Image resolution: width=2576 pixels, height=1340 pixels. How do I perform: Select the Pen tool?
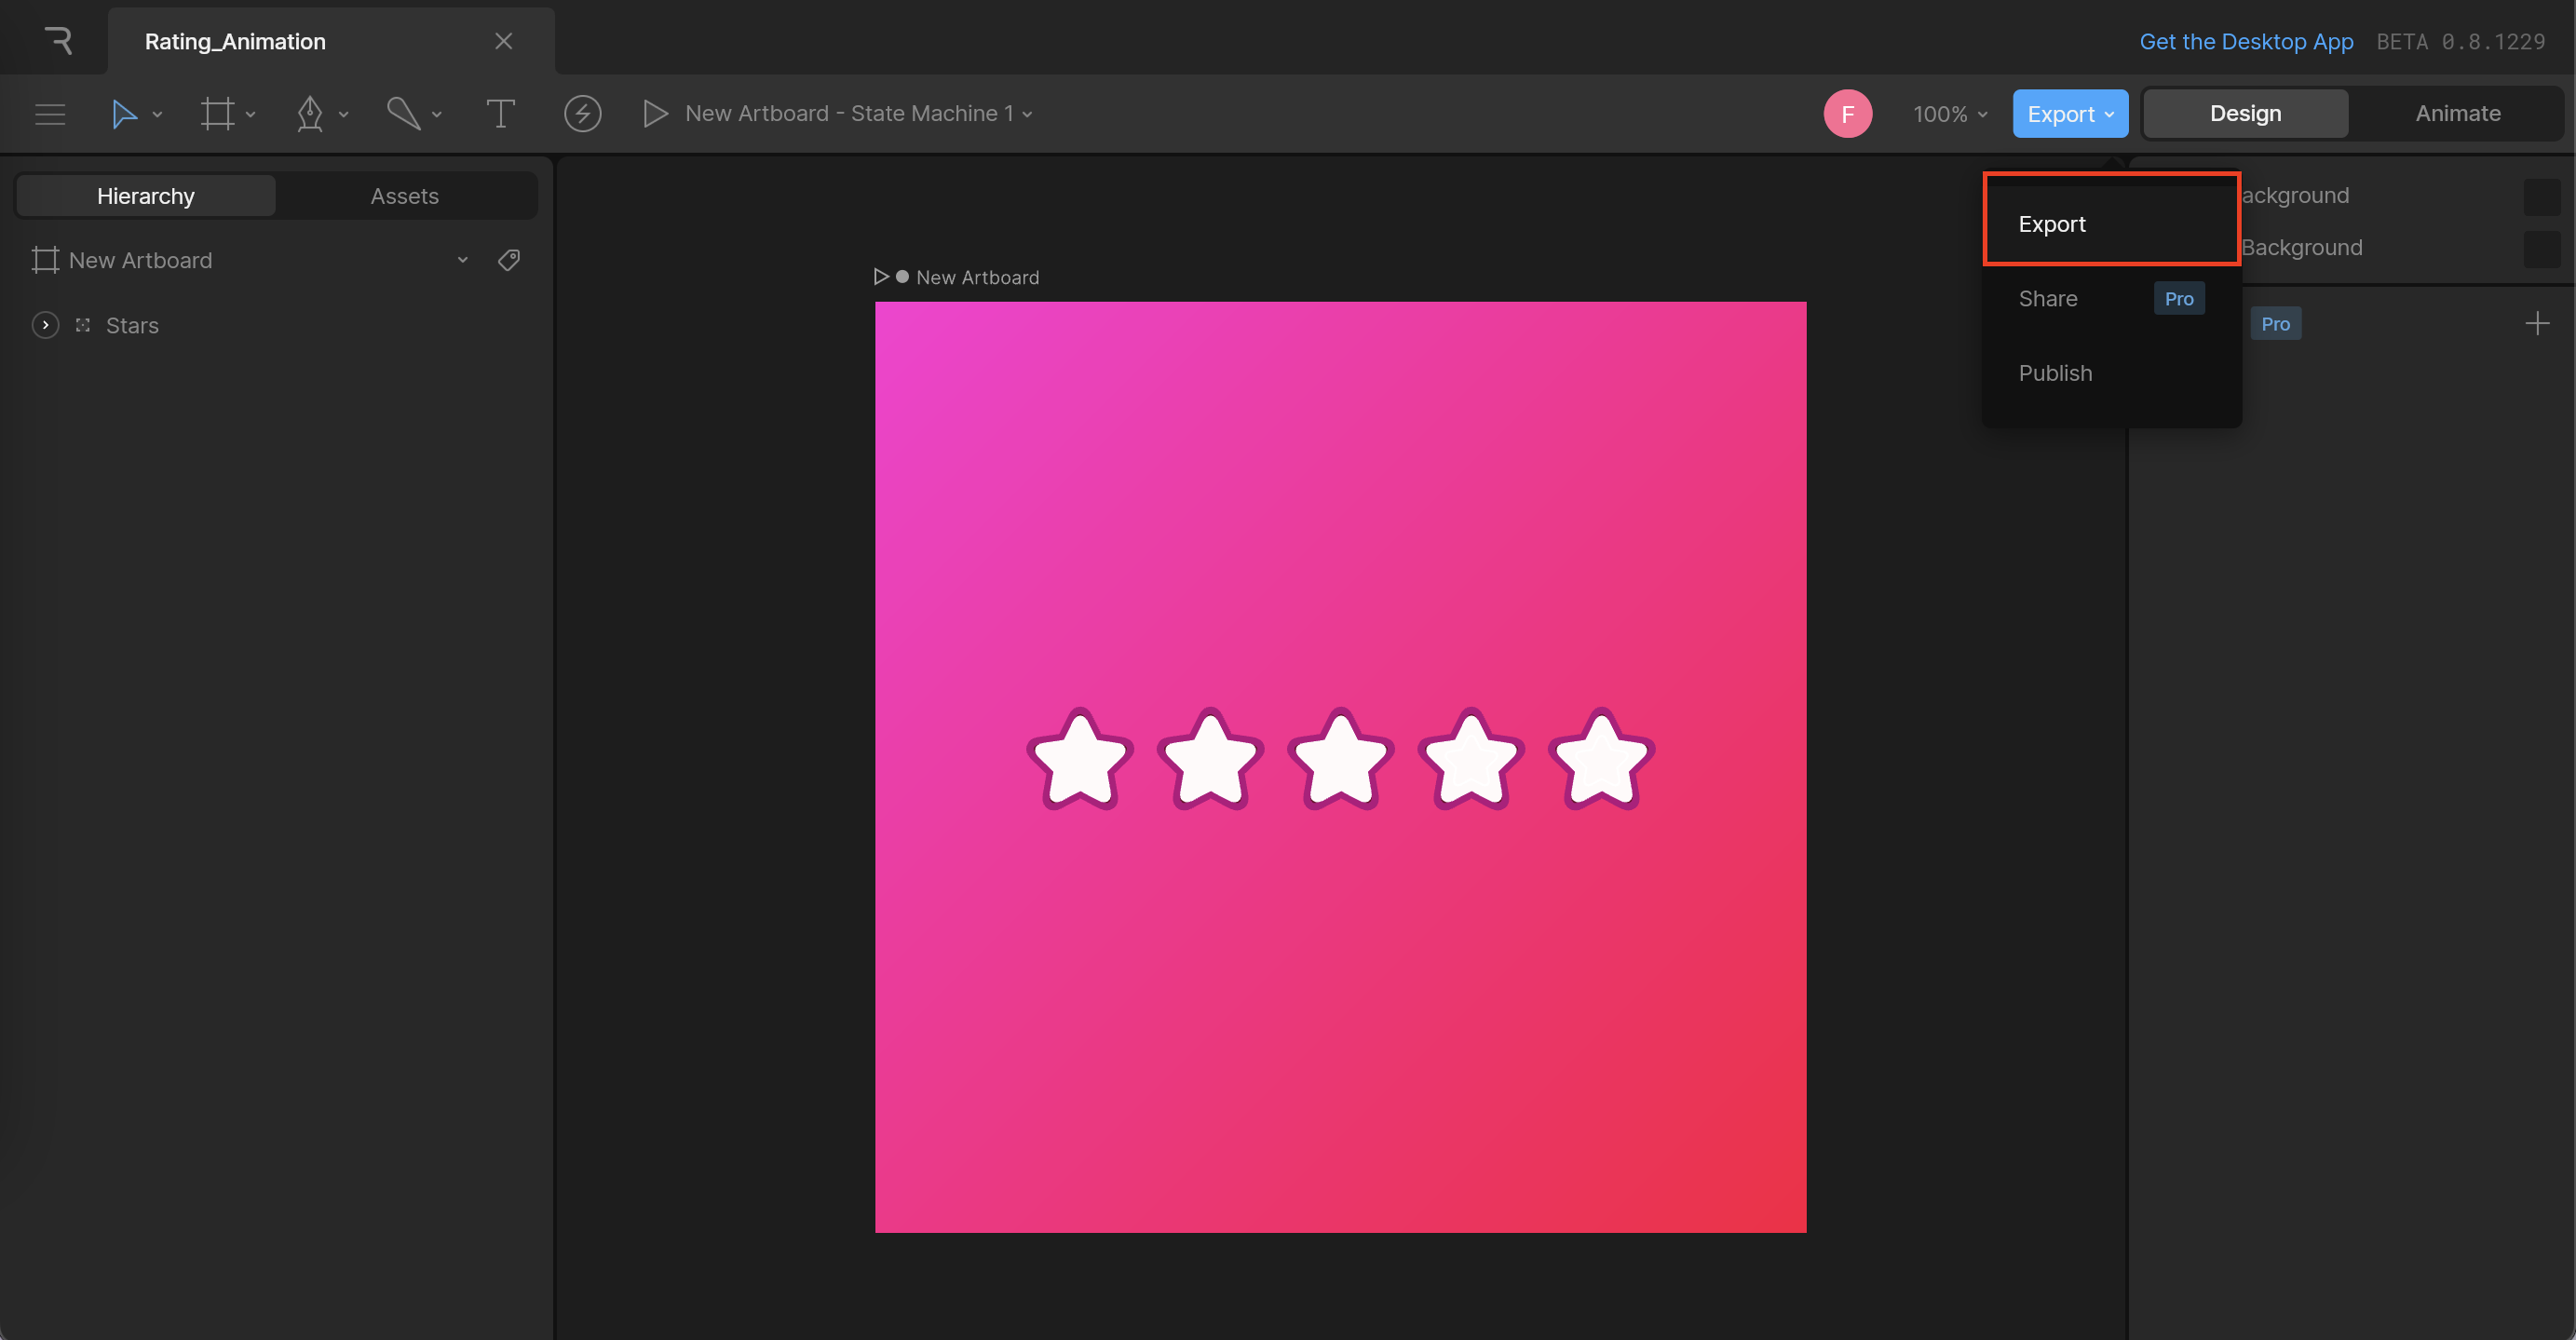310,114
